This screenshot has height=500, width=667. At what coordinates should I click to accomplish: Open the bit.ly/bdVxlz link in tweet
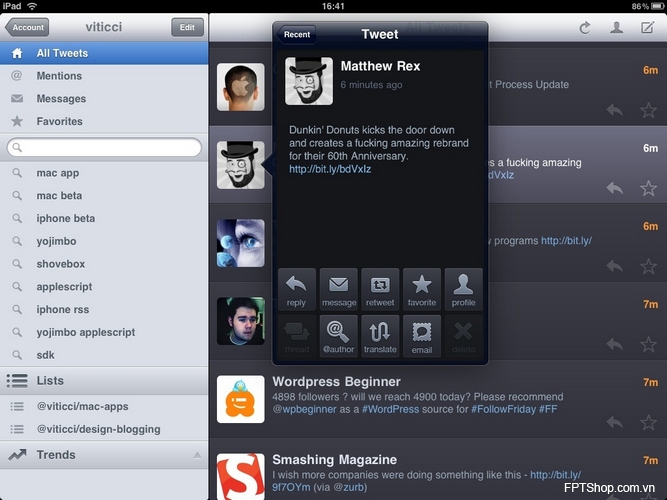tap(330, 169)
